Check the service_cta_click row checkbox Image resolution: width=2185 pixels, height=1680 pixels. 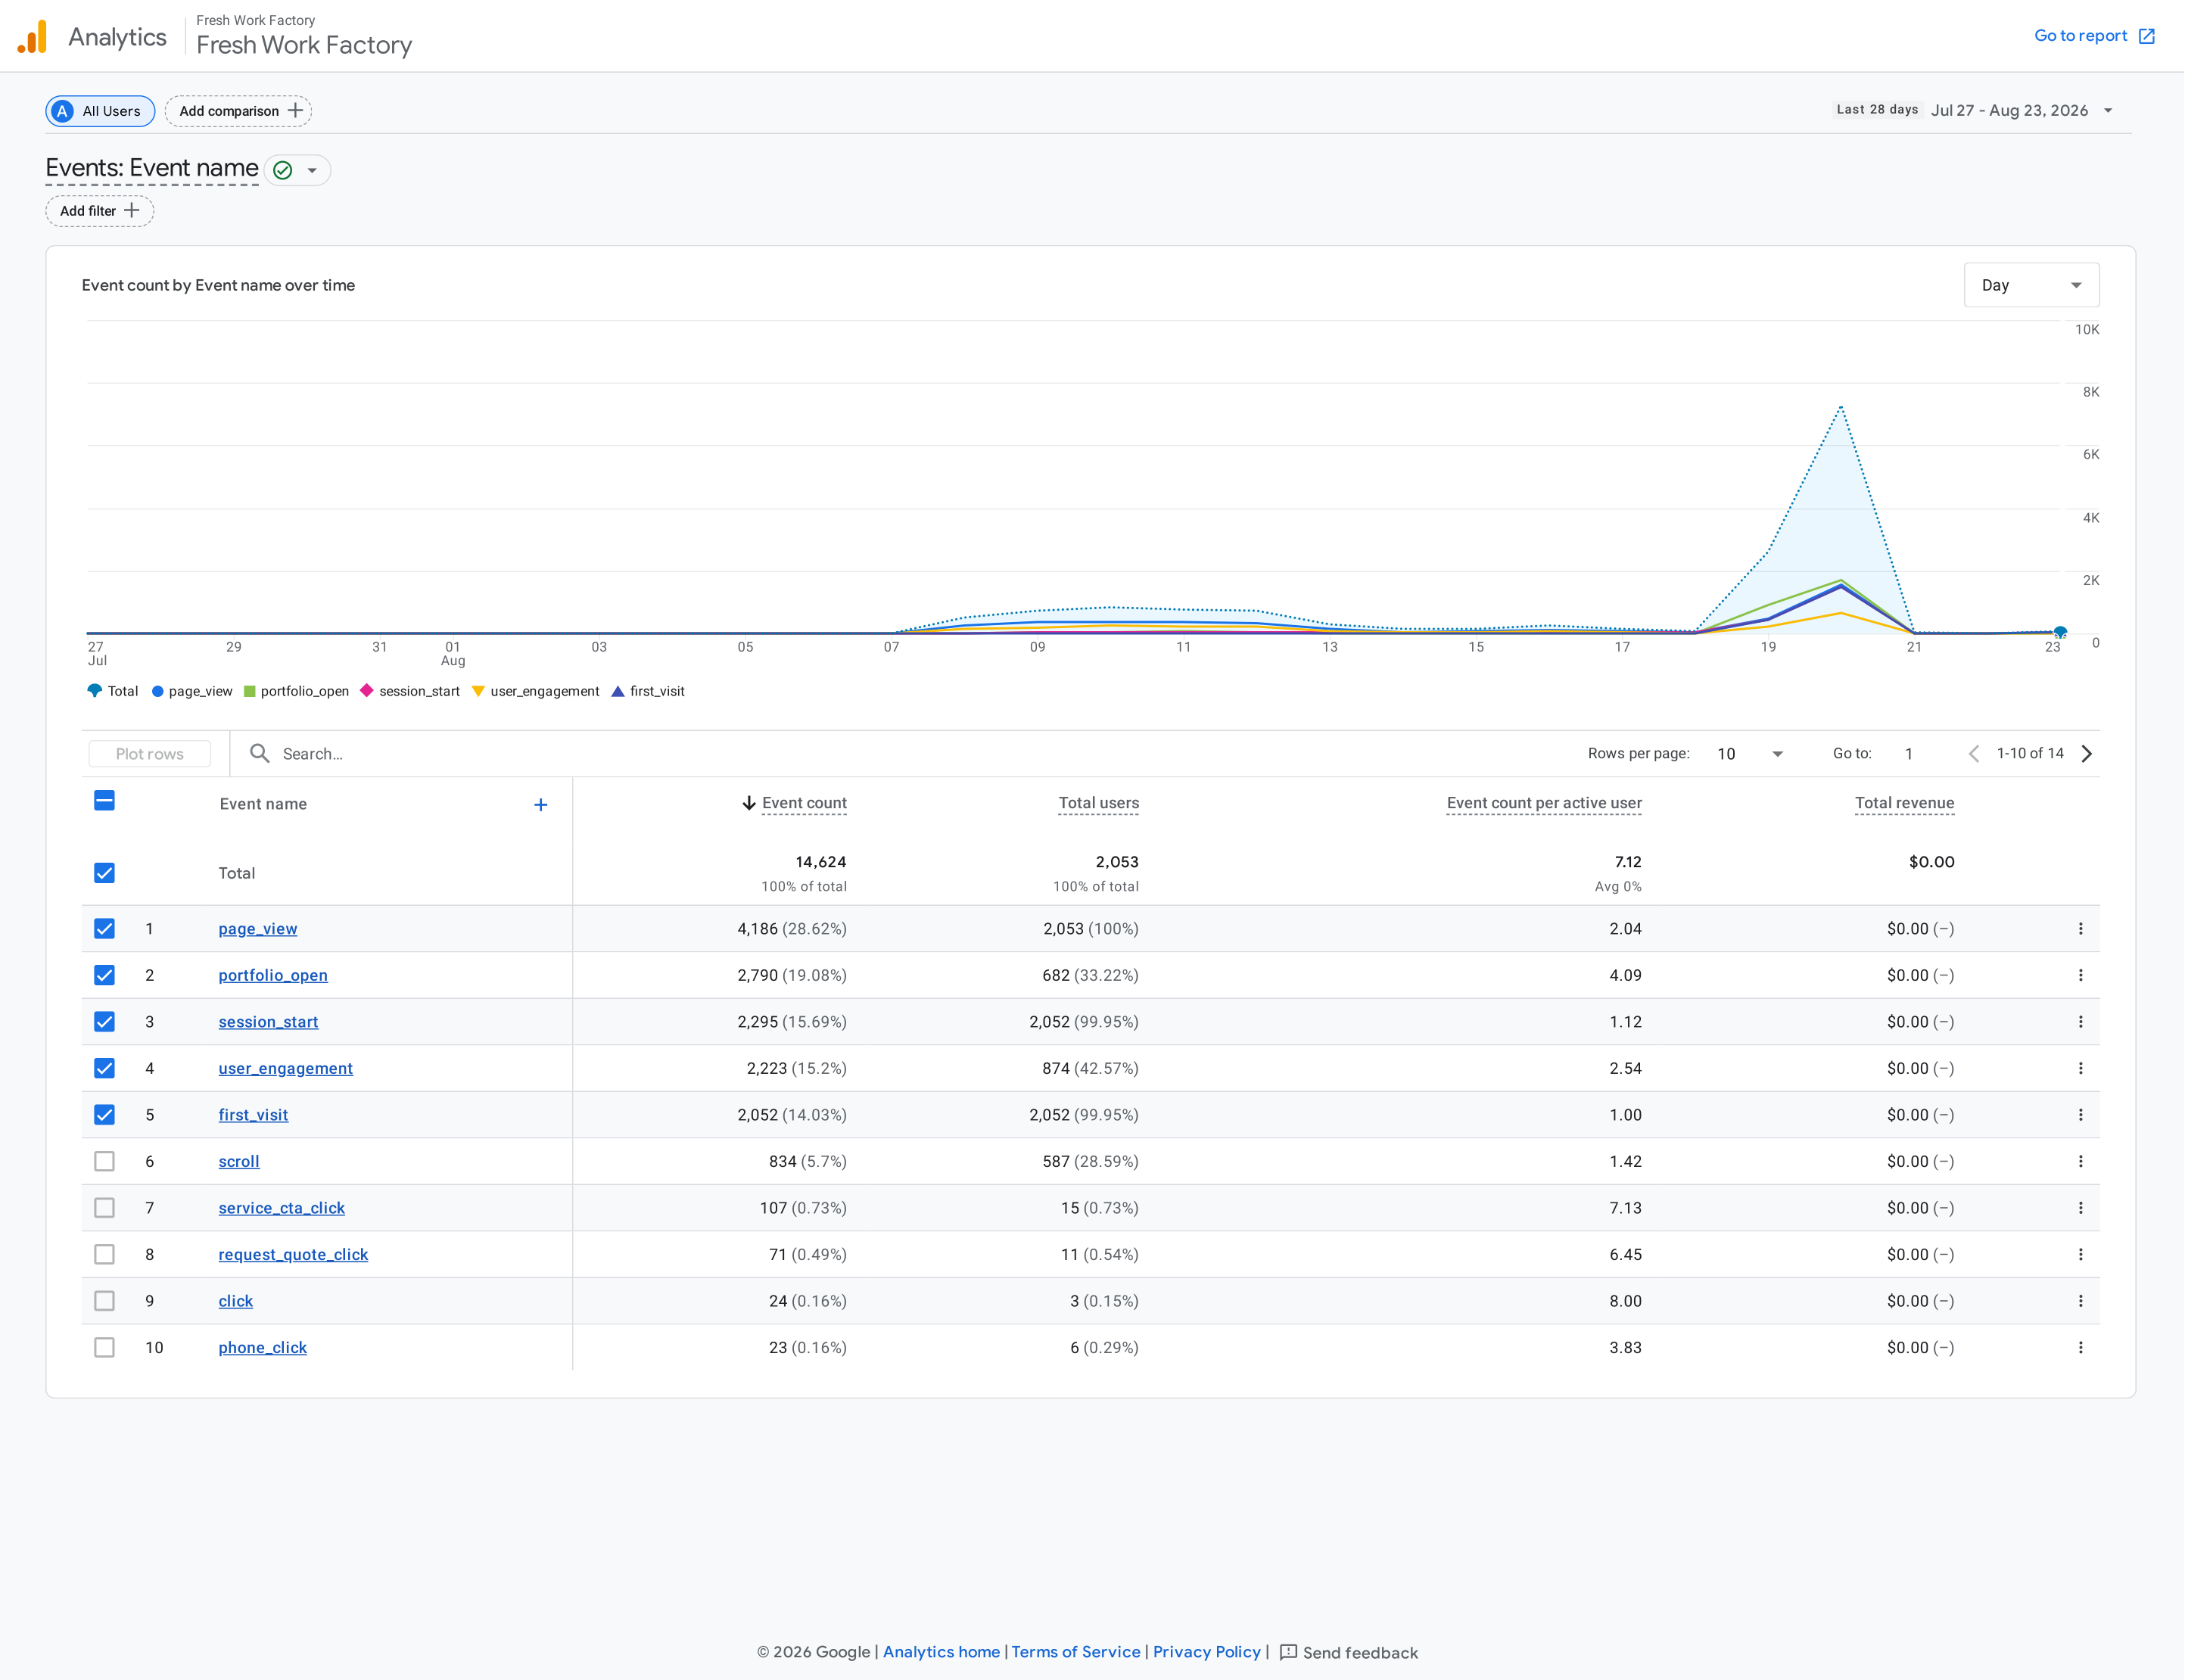coord(104,1208)
